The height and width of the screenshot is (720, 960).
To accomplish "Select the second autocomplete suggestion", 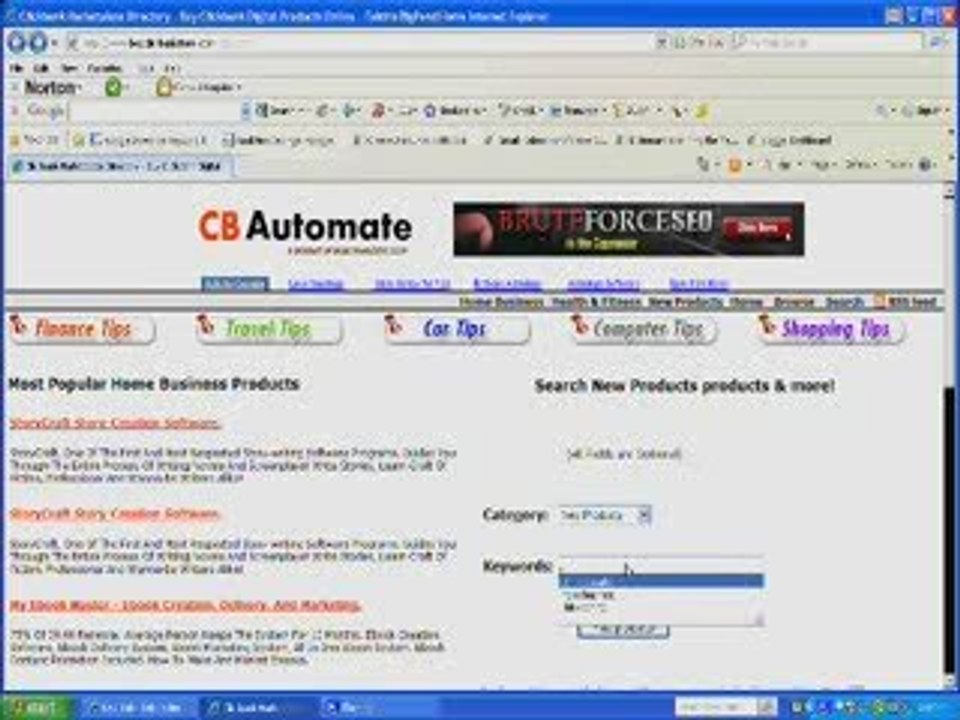I will tap(661, 594).
